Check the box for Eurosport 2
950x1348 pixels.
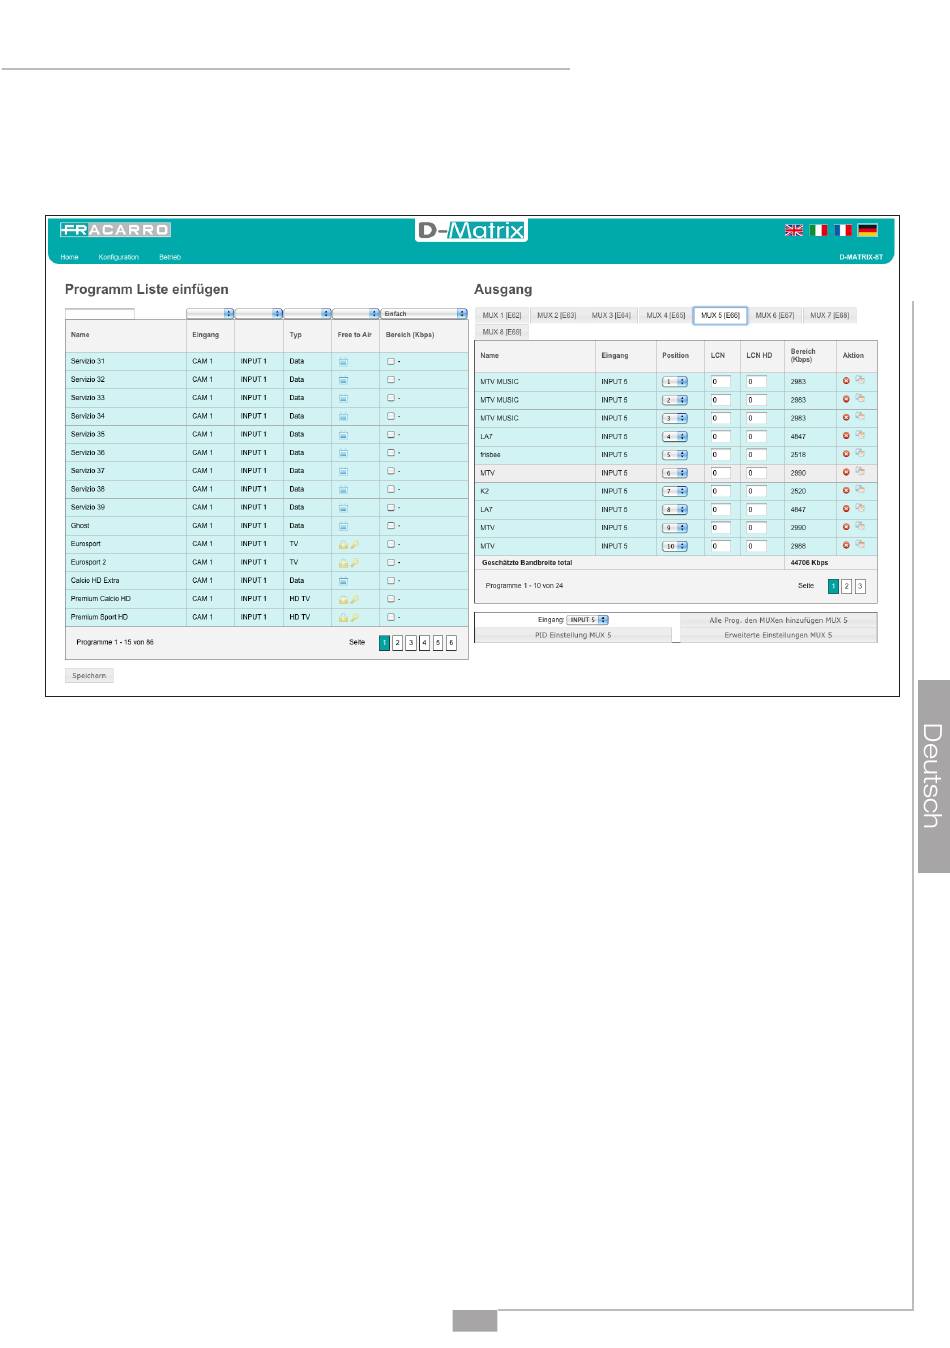391,562
